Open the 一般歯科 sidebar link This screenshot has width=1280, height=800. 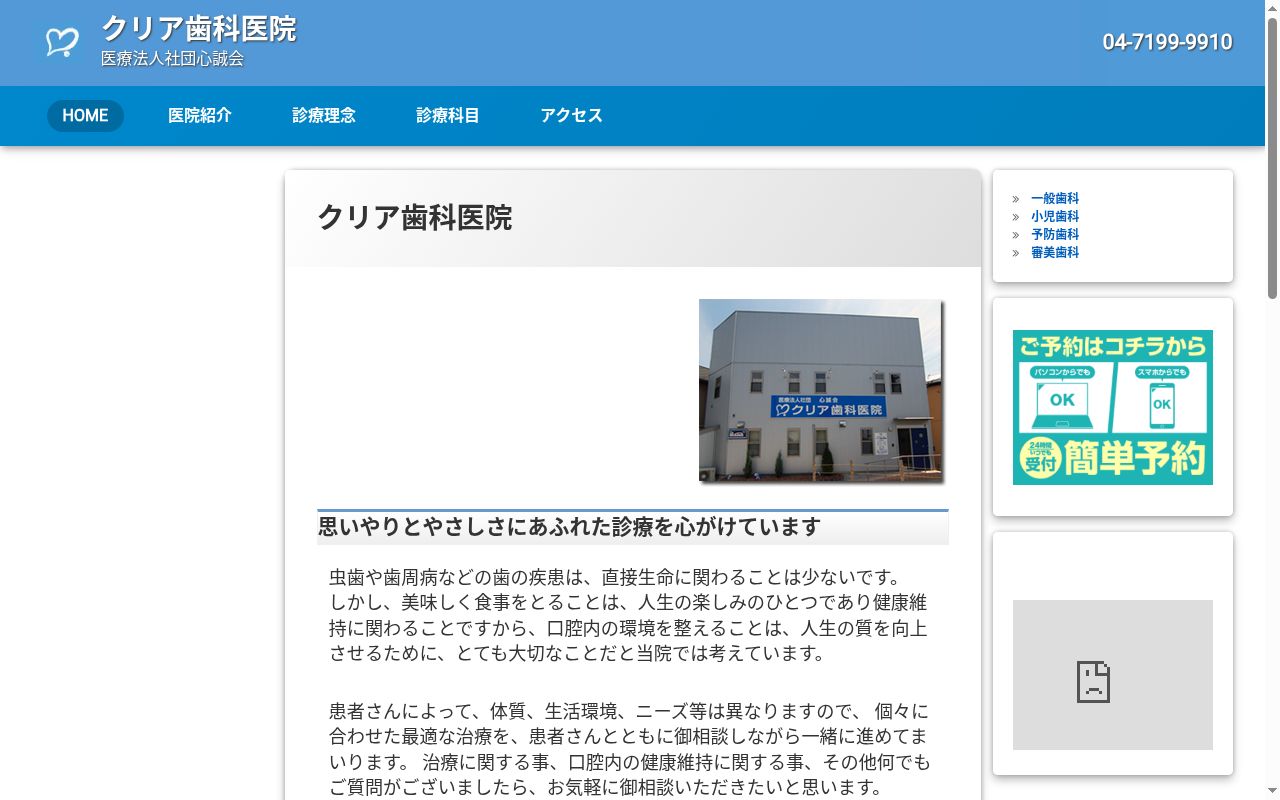pos(1055,199)
